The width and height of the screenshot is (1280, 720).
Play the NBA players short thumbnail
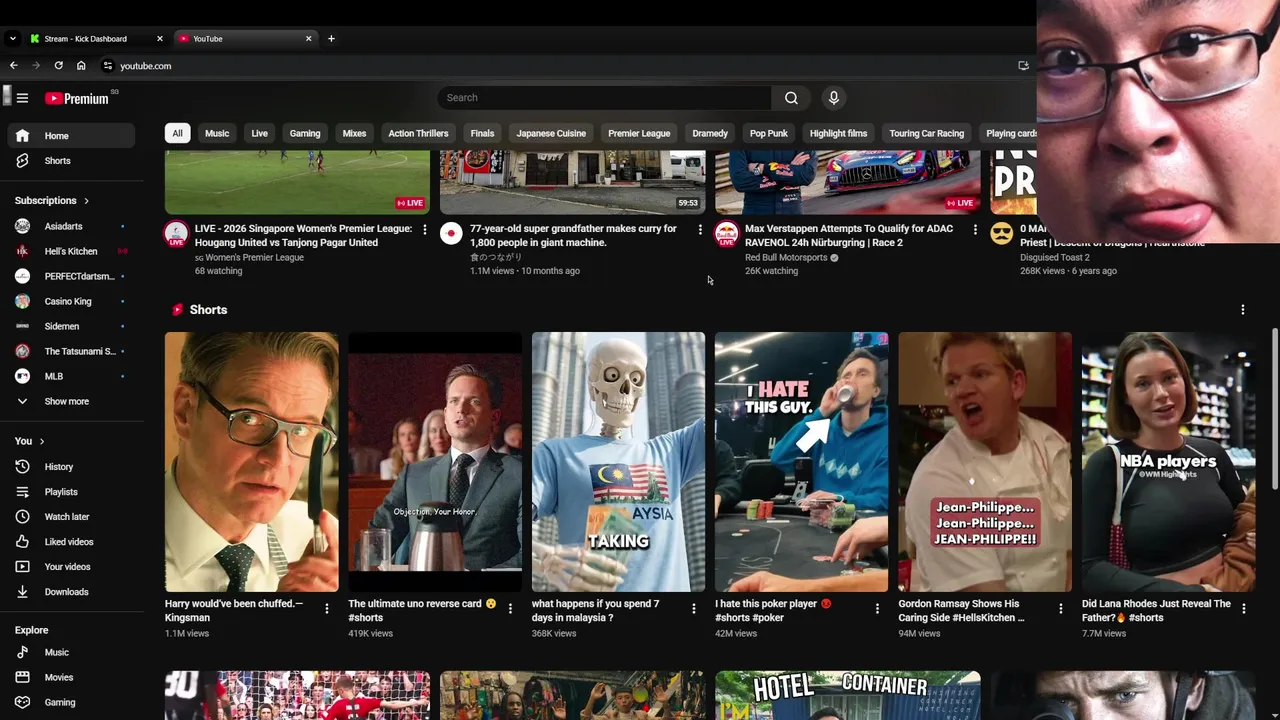pos(1168,462)
